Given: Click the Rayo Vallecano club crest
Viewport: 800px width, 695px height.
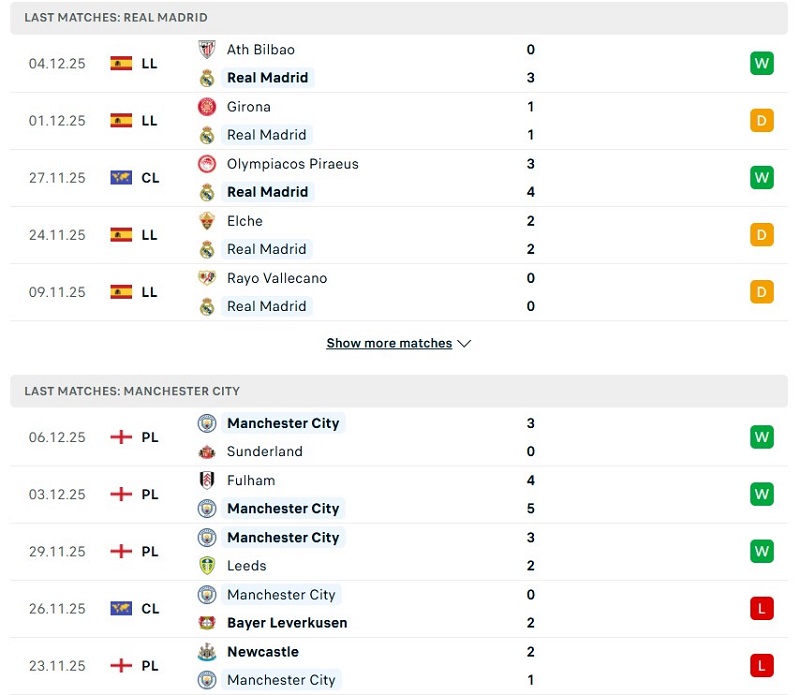Looking at the screenshot, I should point(207,278).
